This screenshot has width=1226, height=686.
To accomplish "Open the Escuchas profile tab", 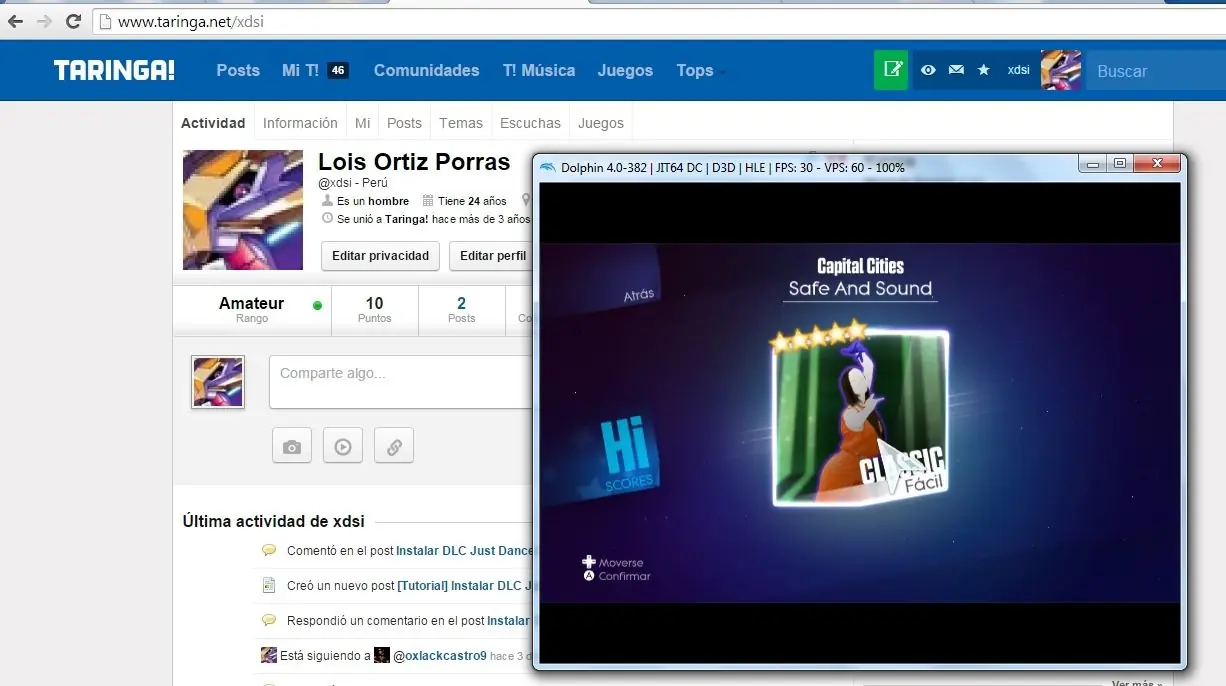I will [530, 123].
